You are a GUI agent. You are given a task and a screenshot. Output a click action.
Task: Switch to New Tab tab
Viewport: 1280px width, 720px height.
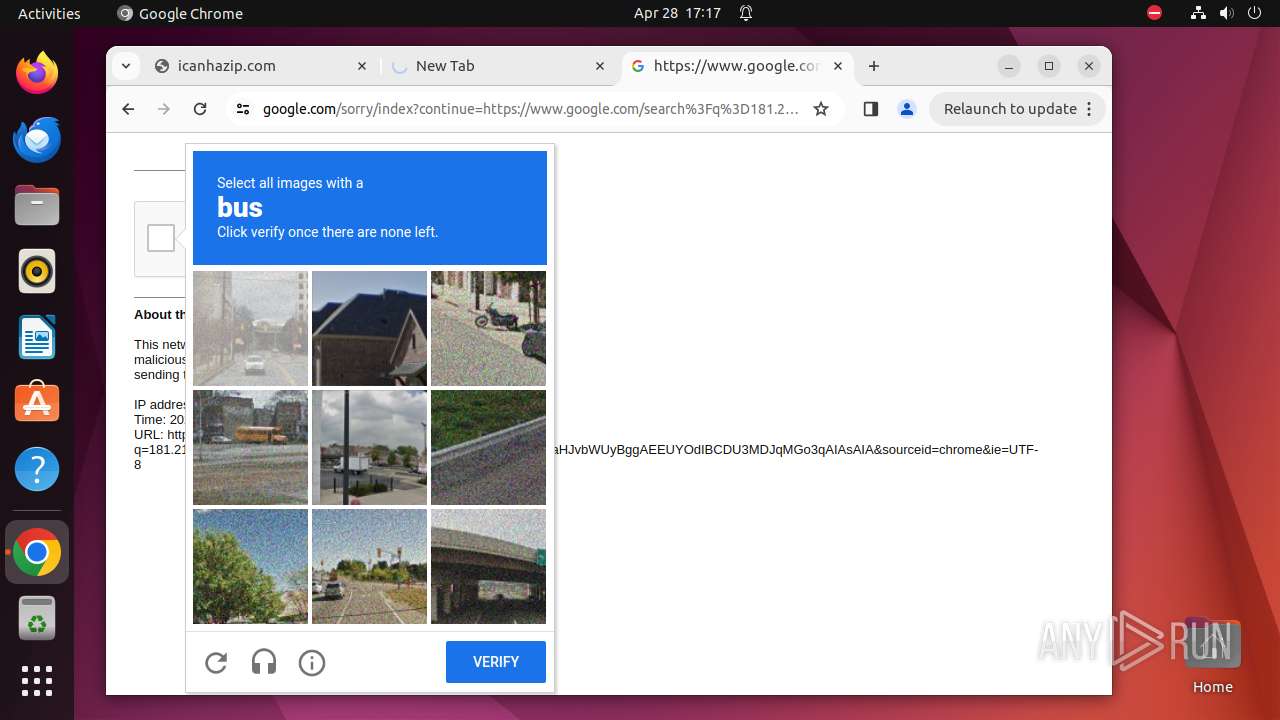coord(498,66)
